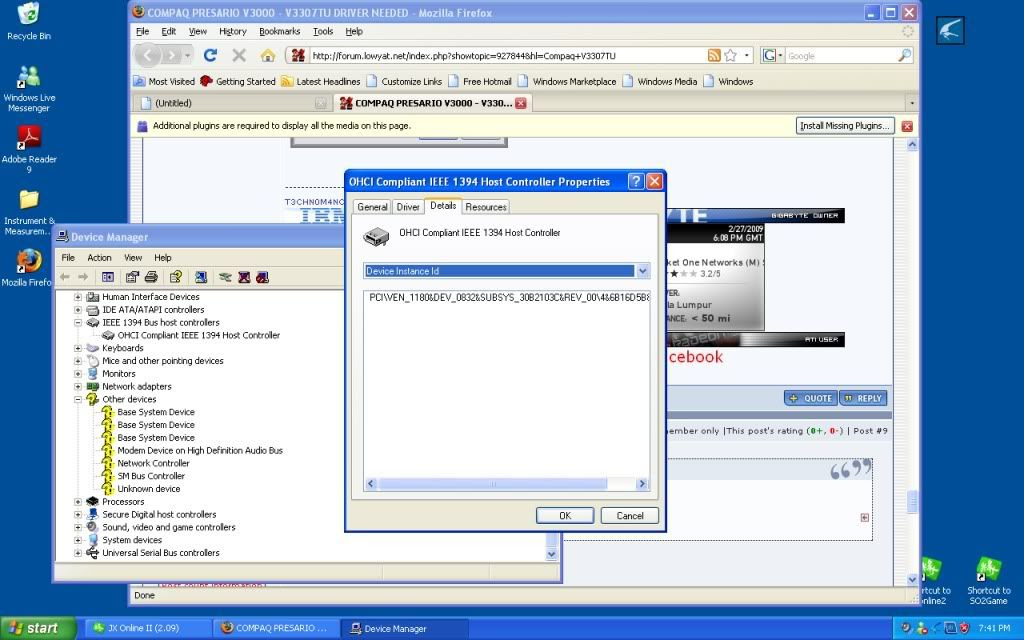Open Recycle Bin desktop icon

coord(28,22)
